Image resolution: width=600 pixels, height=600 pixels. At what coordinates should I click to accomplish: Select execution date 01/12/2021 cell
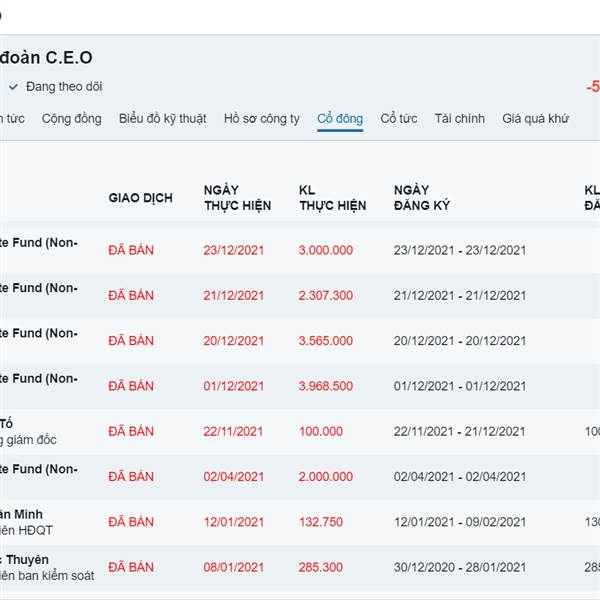click(233, 386)
